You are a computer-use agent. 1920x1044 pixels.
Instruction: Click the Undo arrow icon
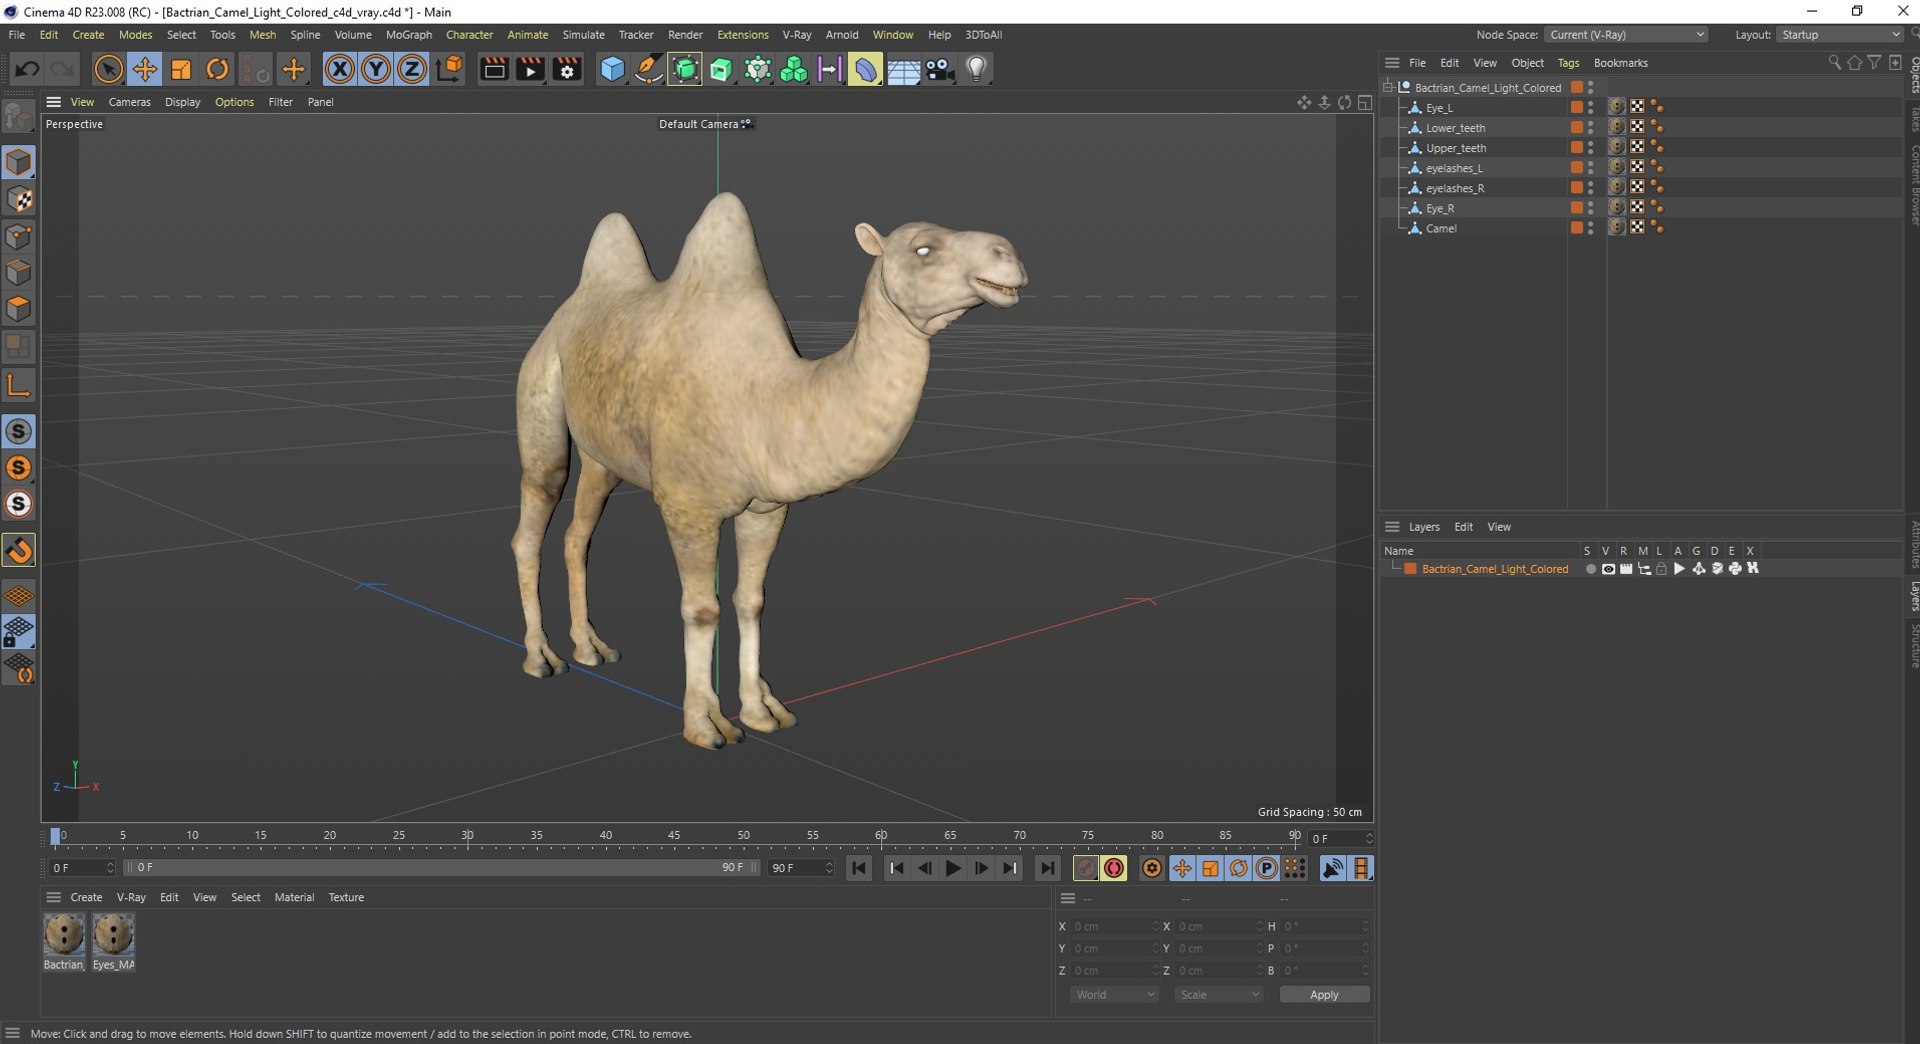coord(27,69)
